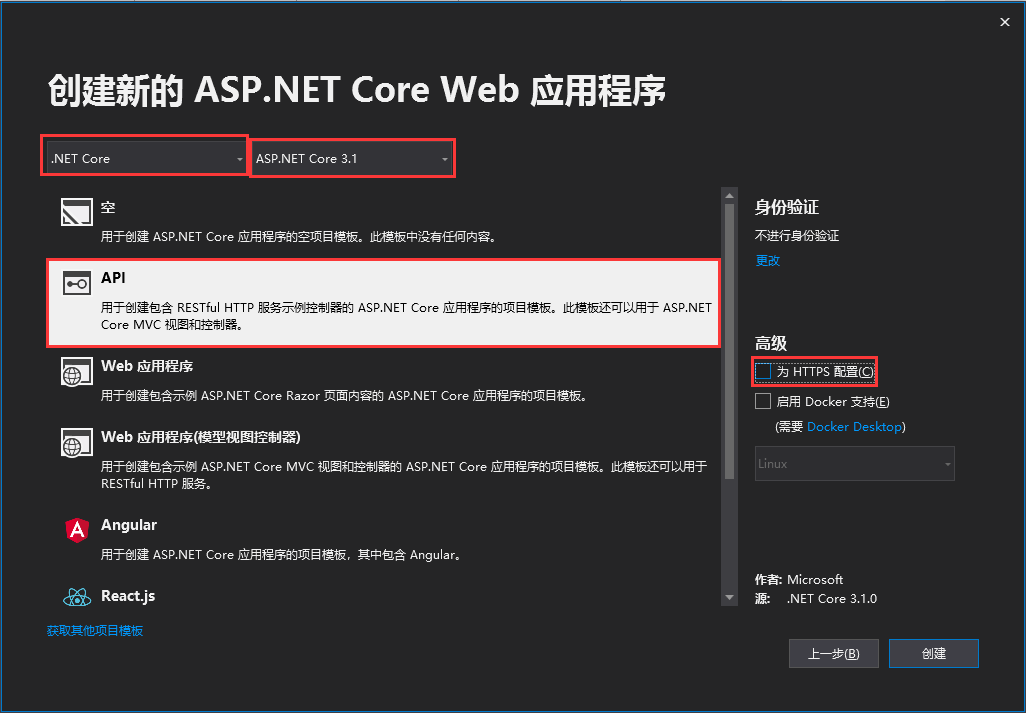The height and width of the screenshot is (713, 1026).
Task: Click the Docker Desktop link
Action: [x=854, y=425]
